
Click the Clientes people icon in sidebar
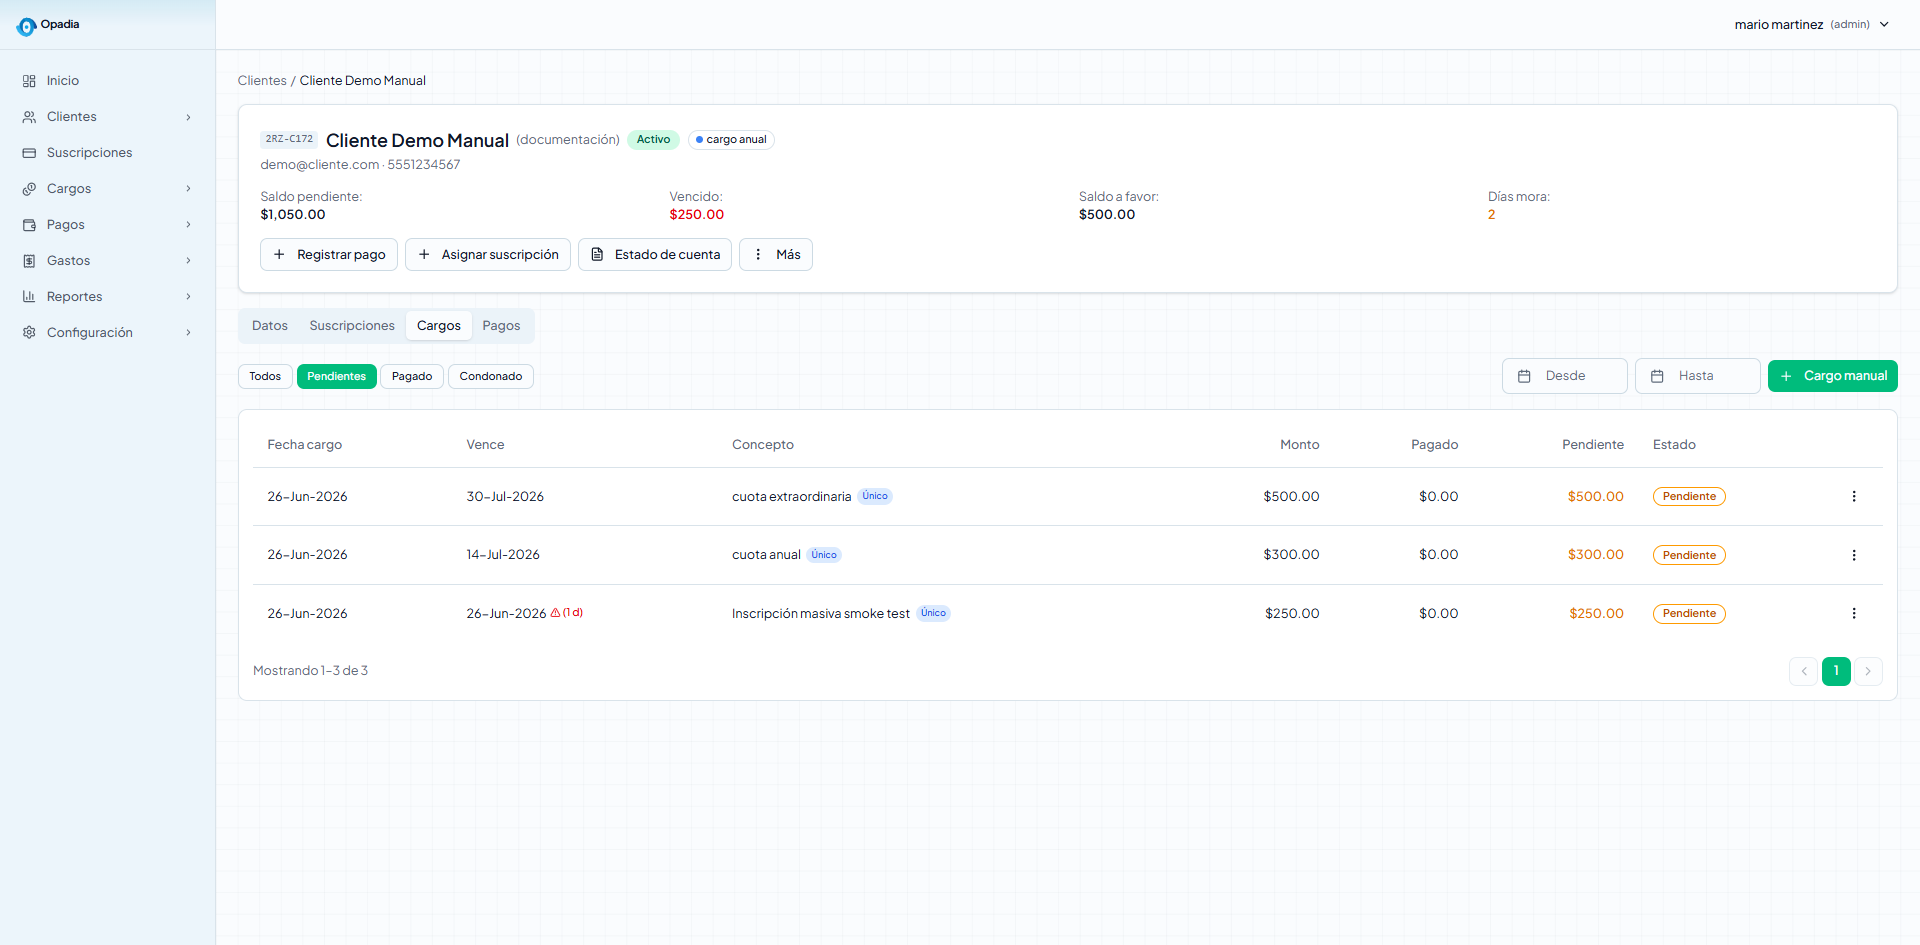point(29,117)
